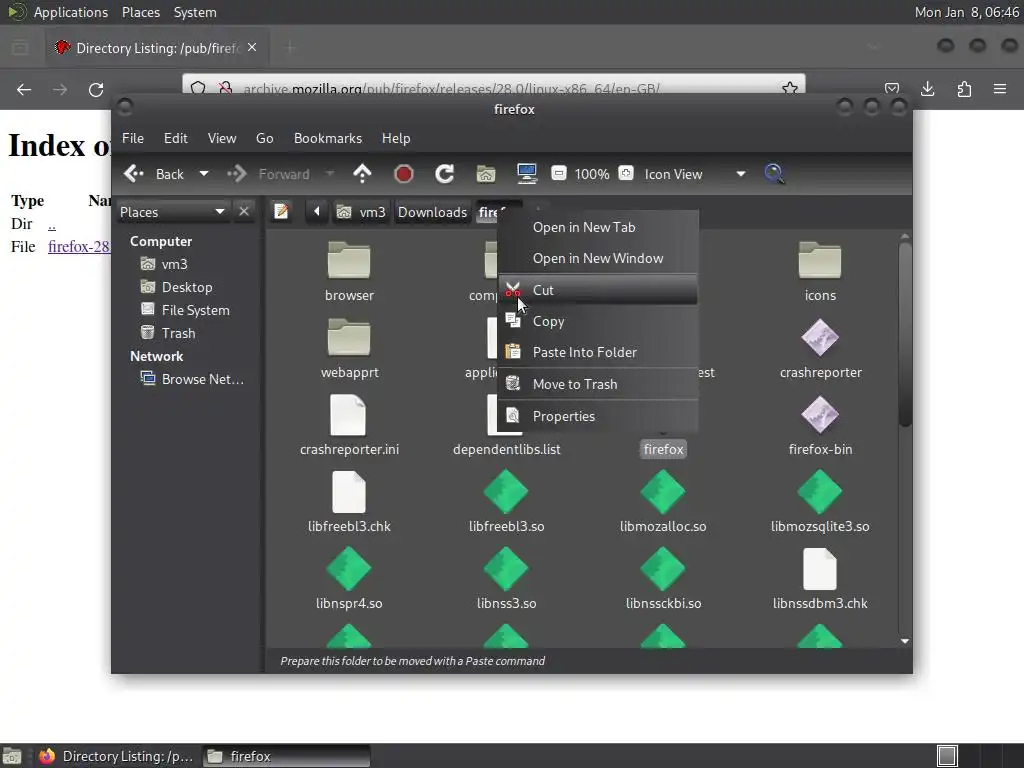Screen dimensions: 1024x768
Task: Select Move to Trash in context menu
Action: point(598,384)
